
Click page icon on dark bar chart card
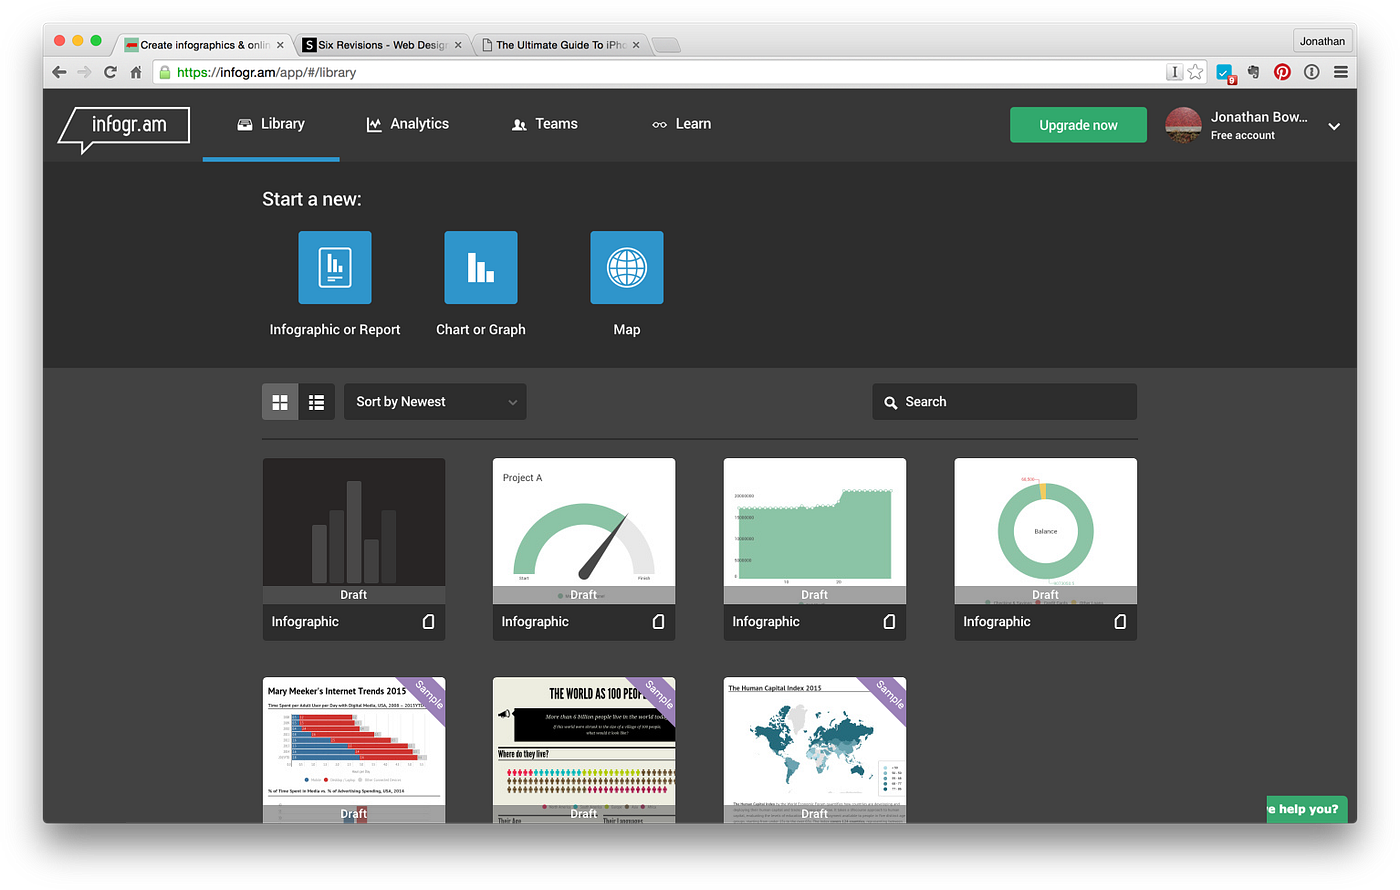(428, 622)
